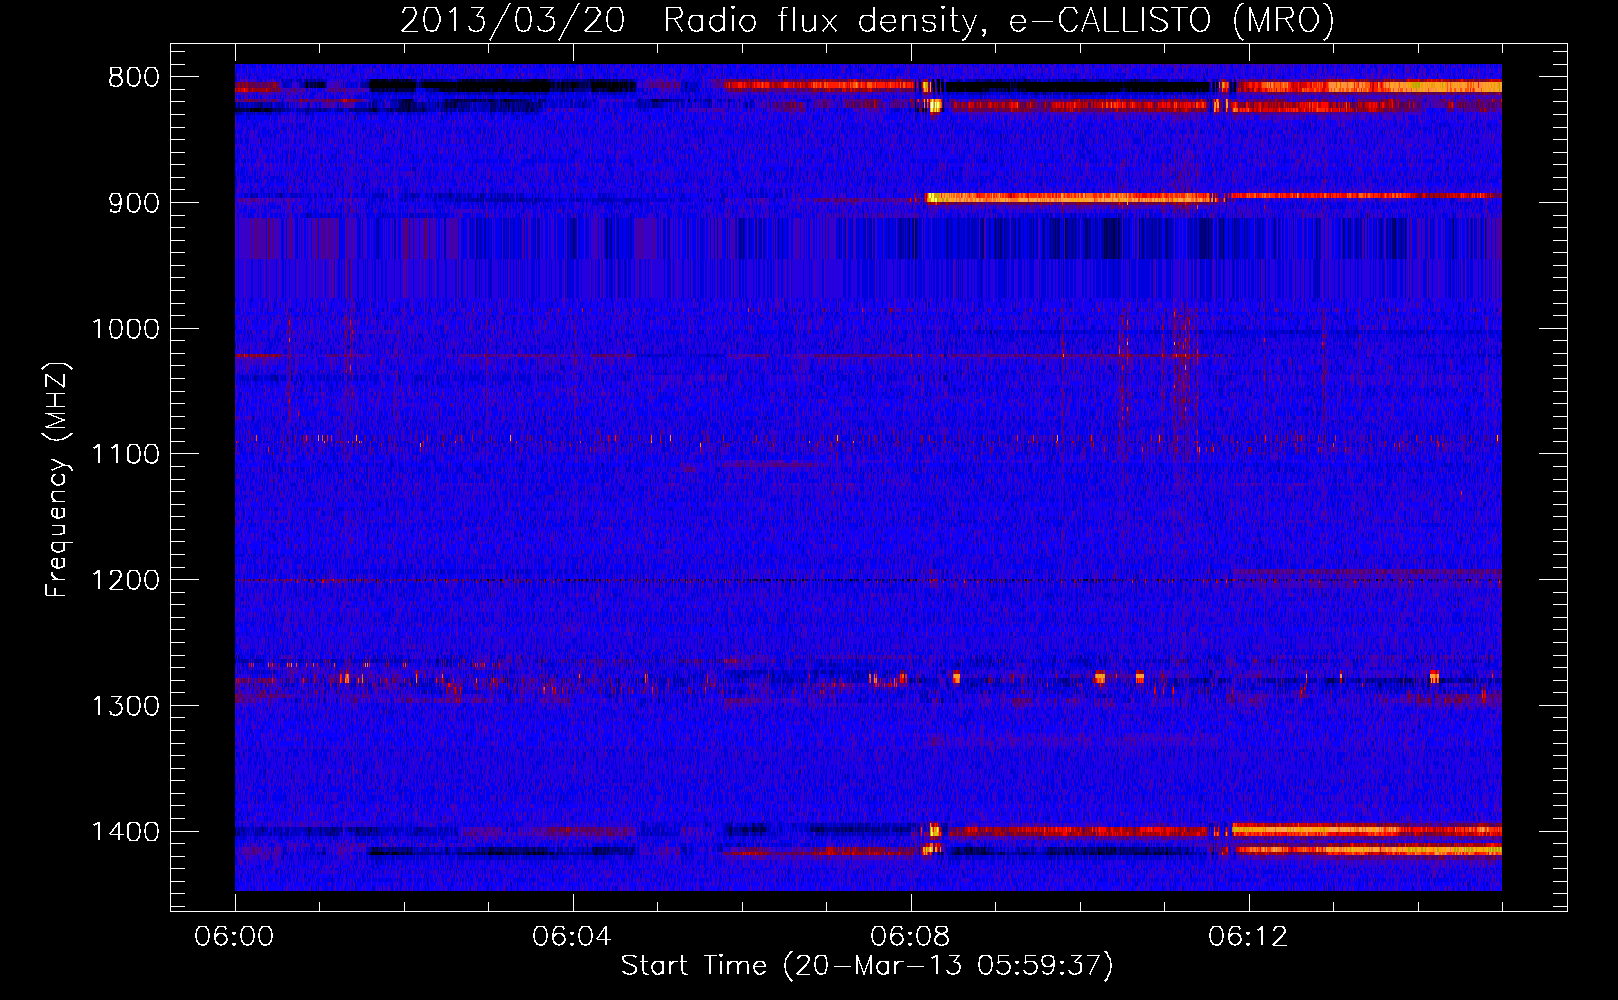Click the "Start Time (20-Mar-13 05:59:37)" x-axis label
1618x1000 pixels.
[x=867, y=966]
